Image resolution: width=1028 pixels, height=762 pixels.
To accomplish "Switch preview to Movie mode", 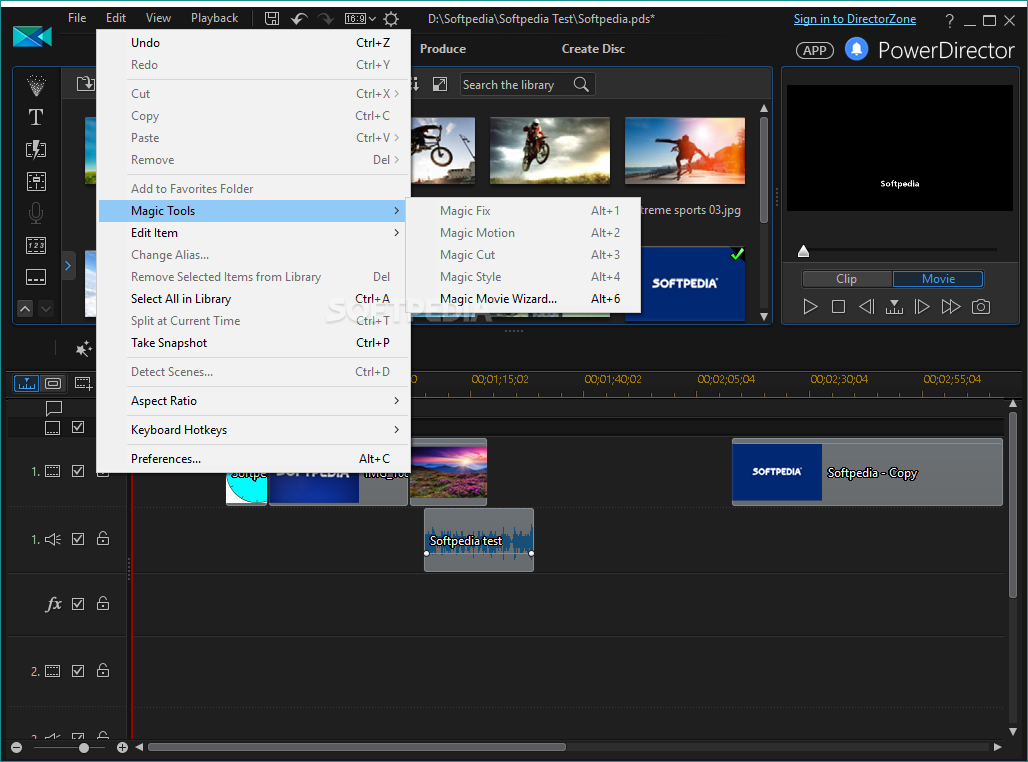I will click(x=938, y=279).
